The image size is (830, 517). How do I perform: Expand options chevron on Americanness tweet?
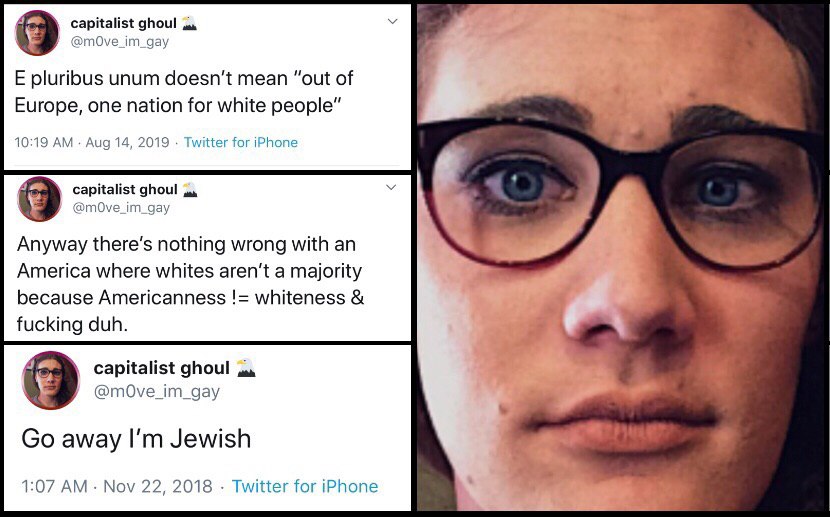tap(391, 187)
